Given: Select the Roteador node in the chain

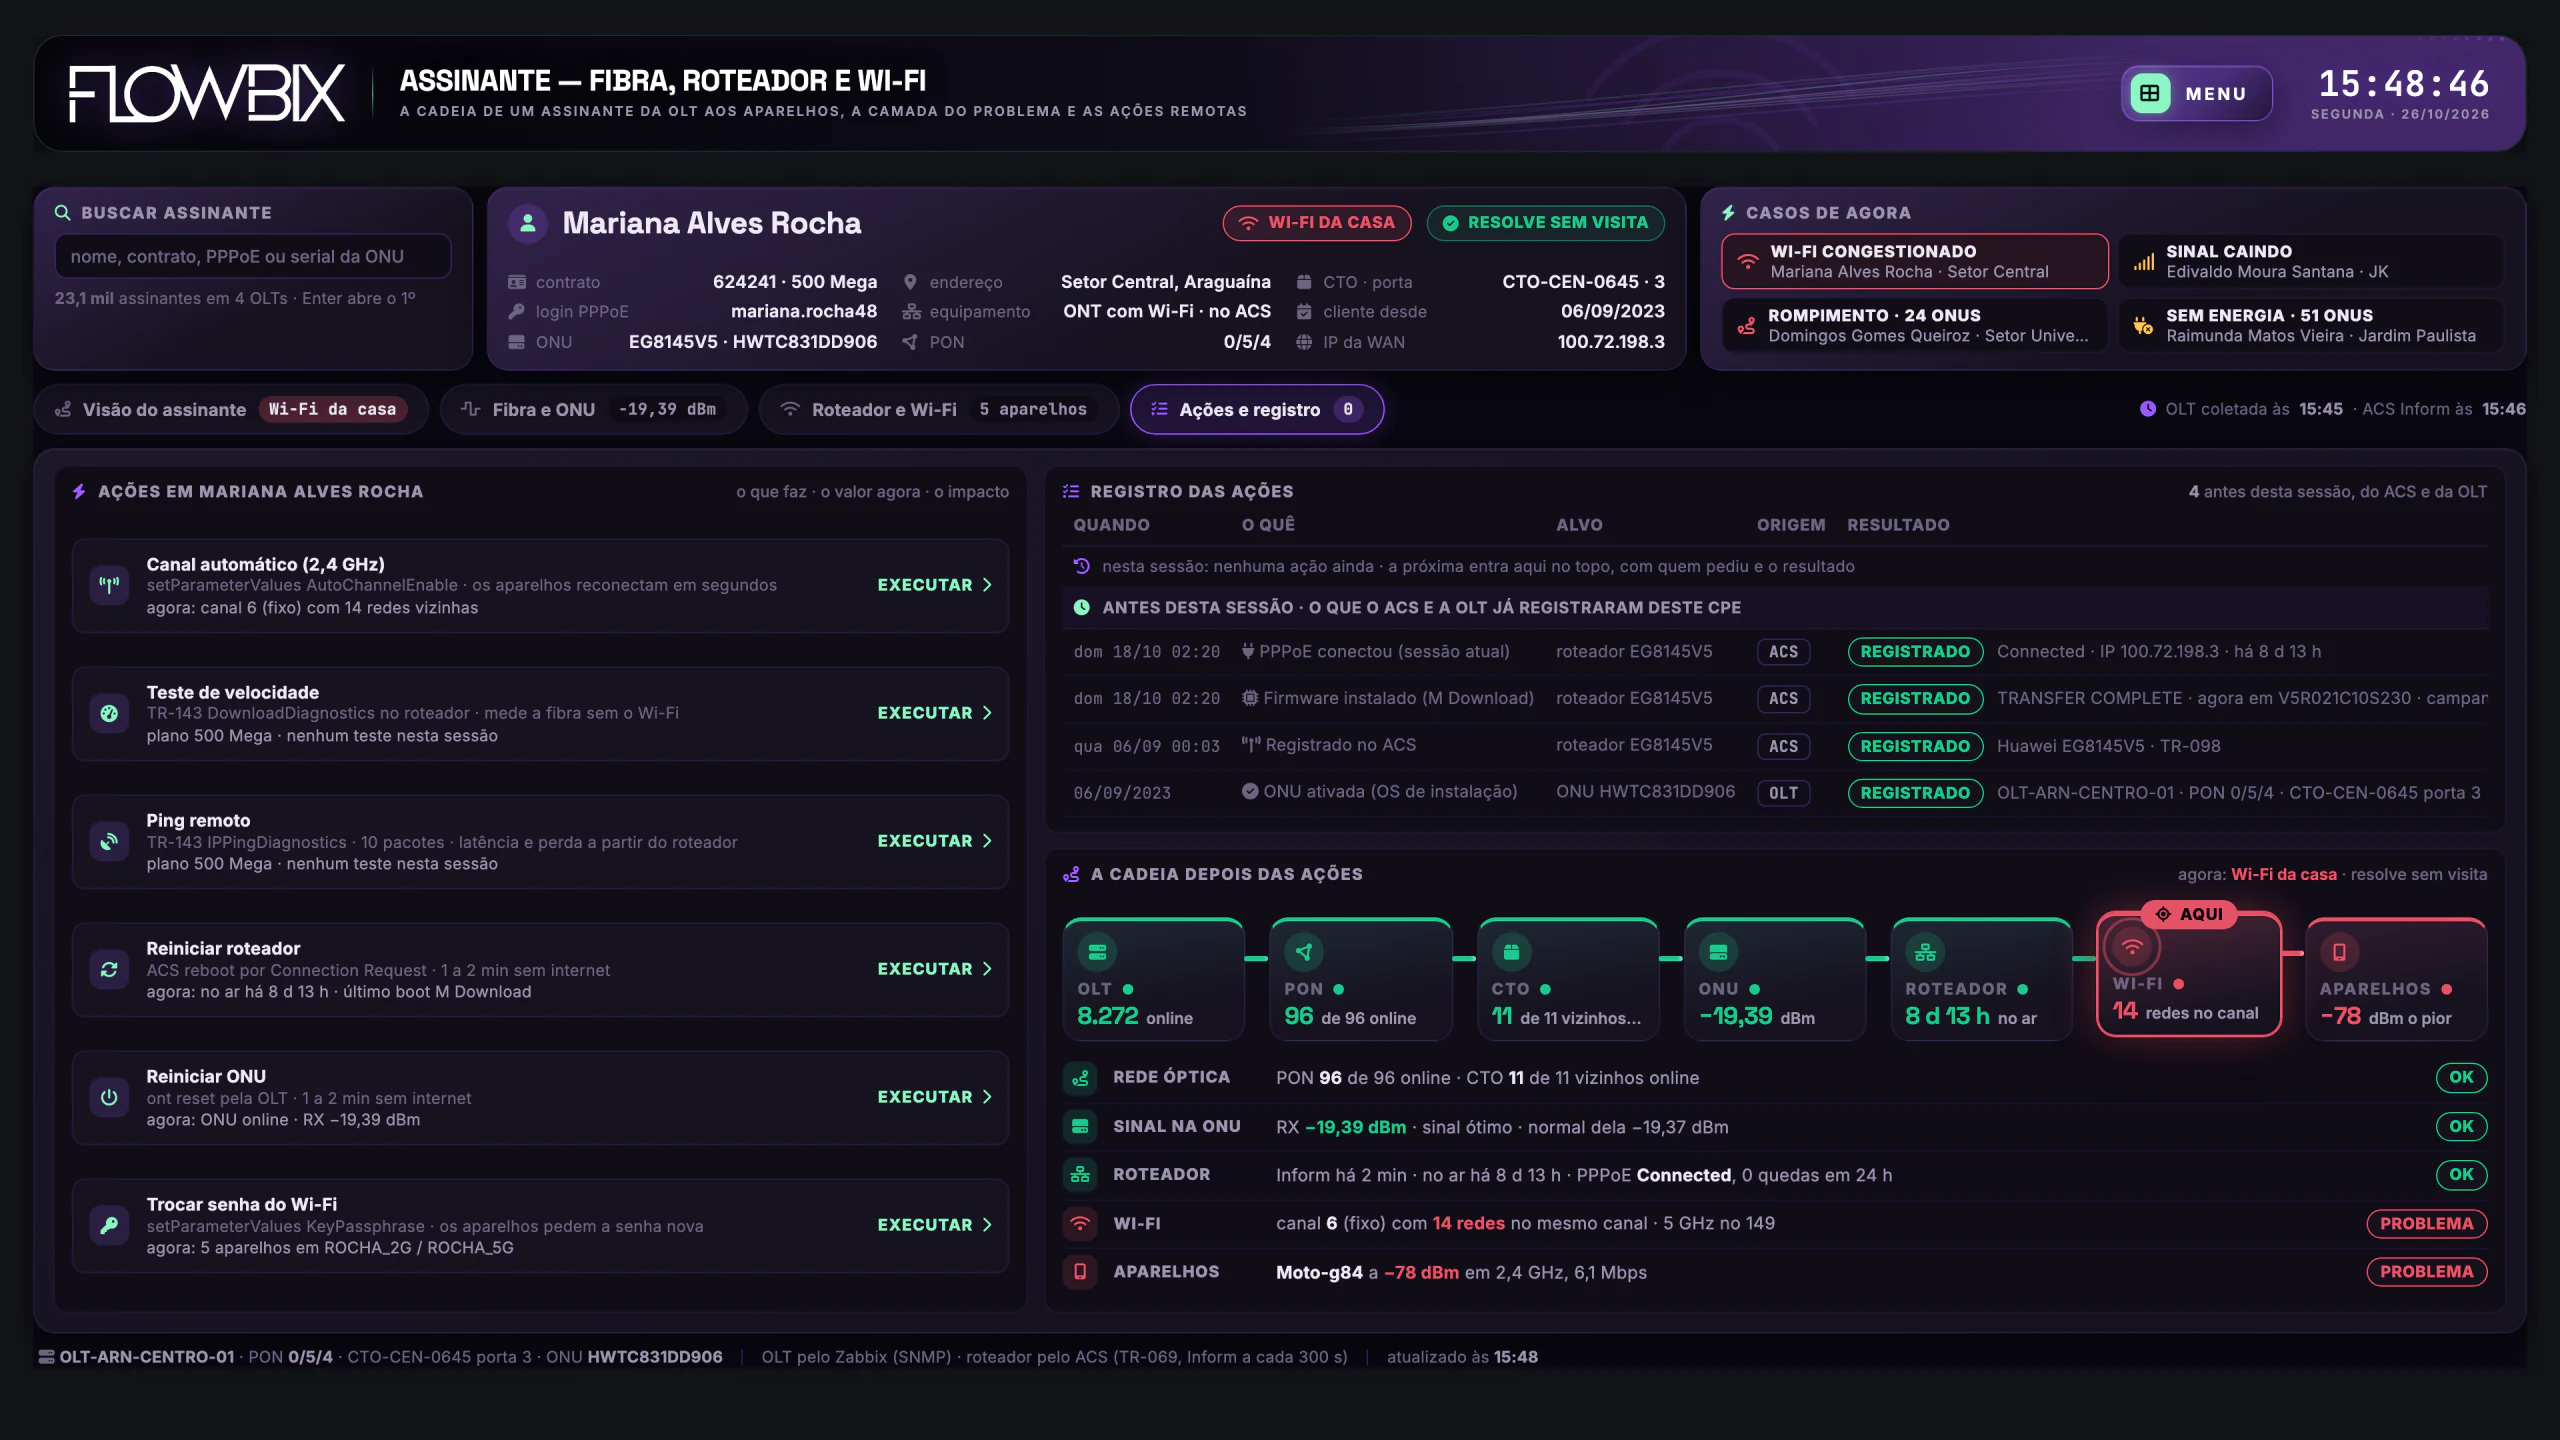Looking at the screenshot, I should [x=1981, y=980].
